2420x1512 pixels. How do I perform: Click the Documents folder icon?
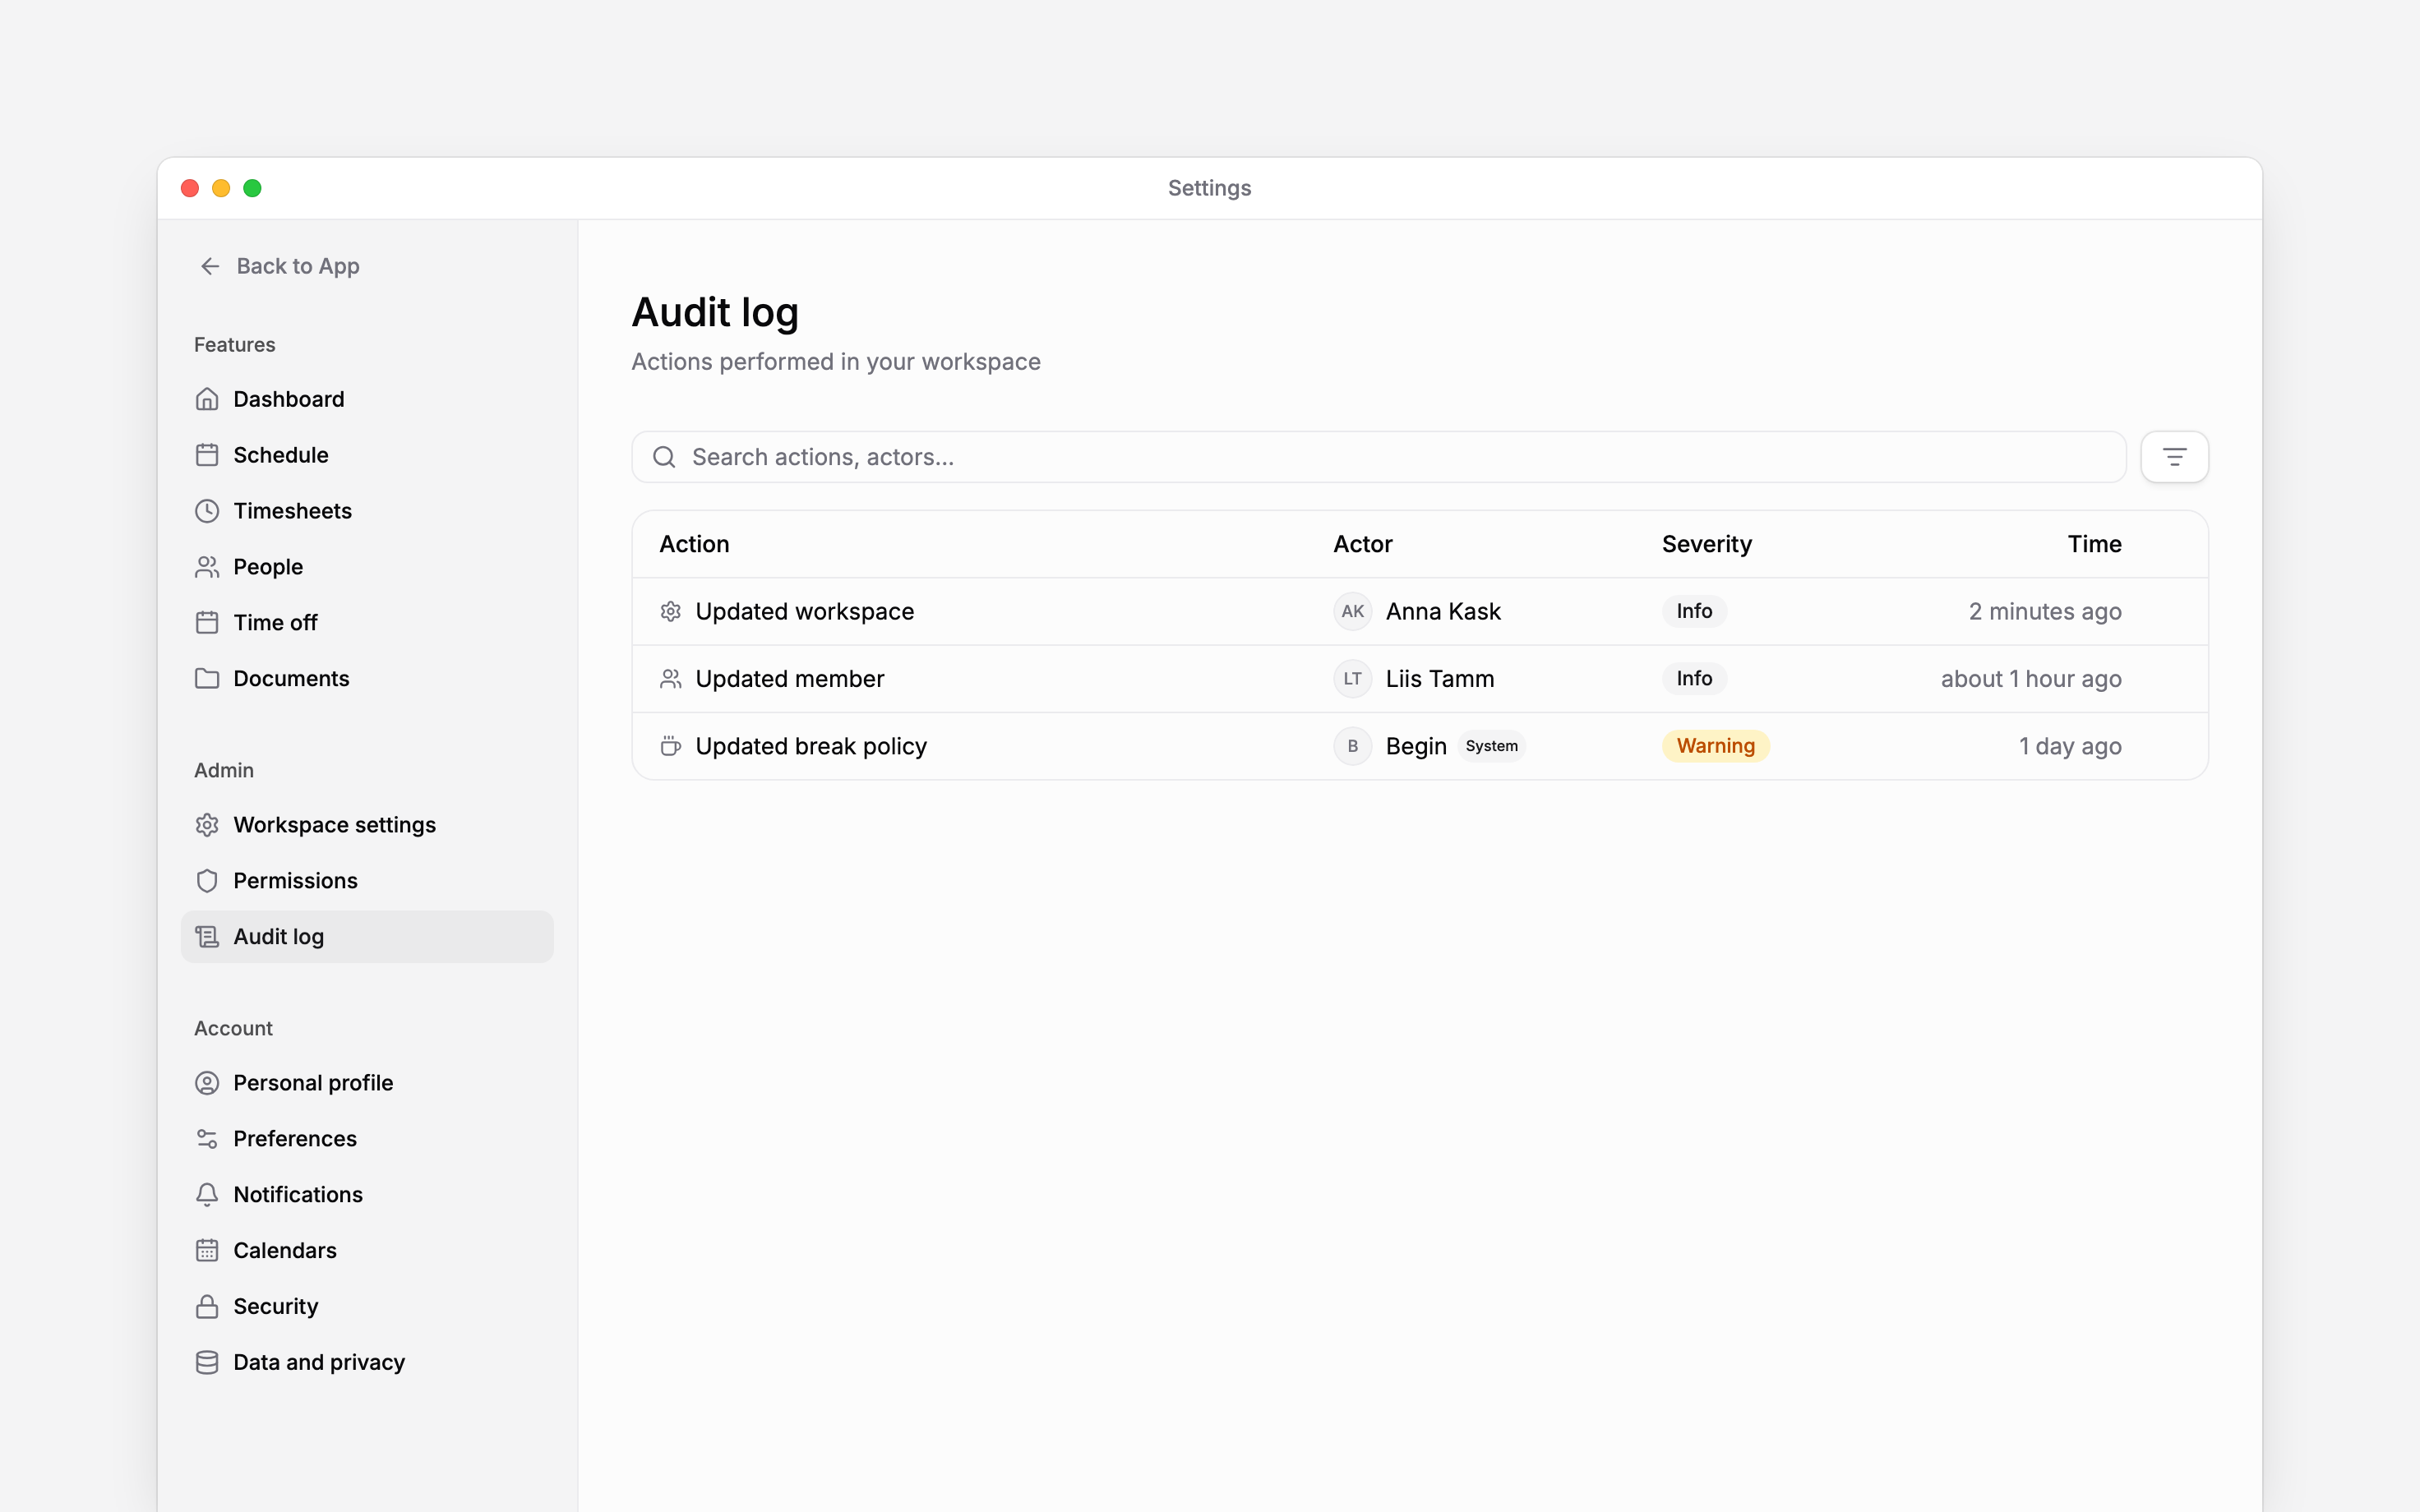pyautogui.click(x=207, y=679)
